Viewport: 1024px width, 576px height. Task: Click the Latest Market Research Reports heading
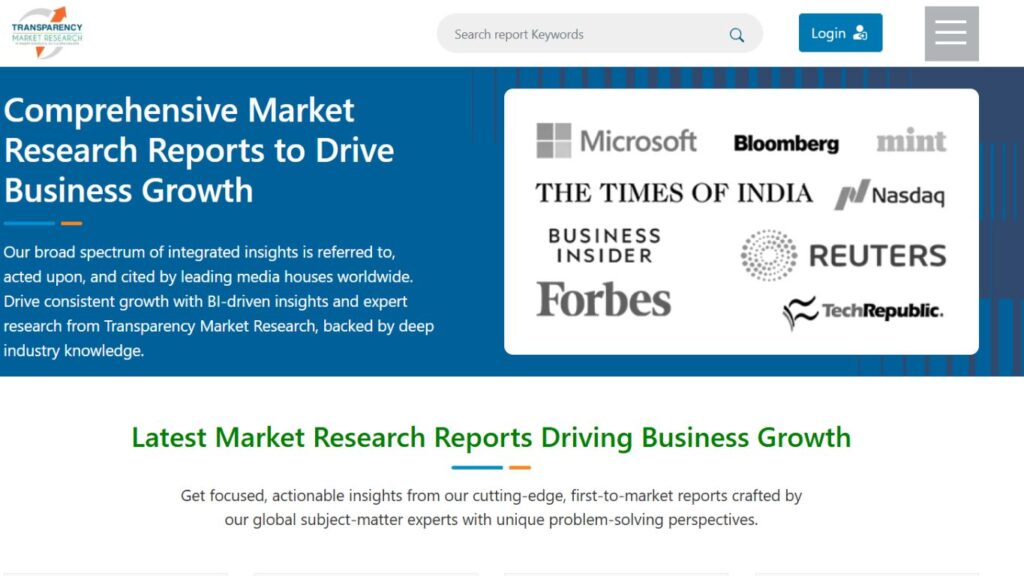click(x=491, y=437)
